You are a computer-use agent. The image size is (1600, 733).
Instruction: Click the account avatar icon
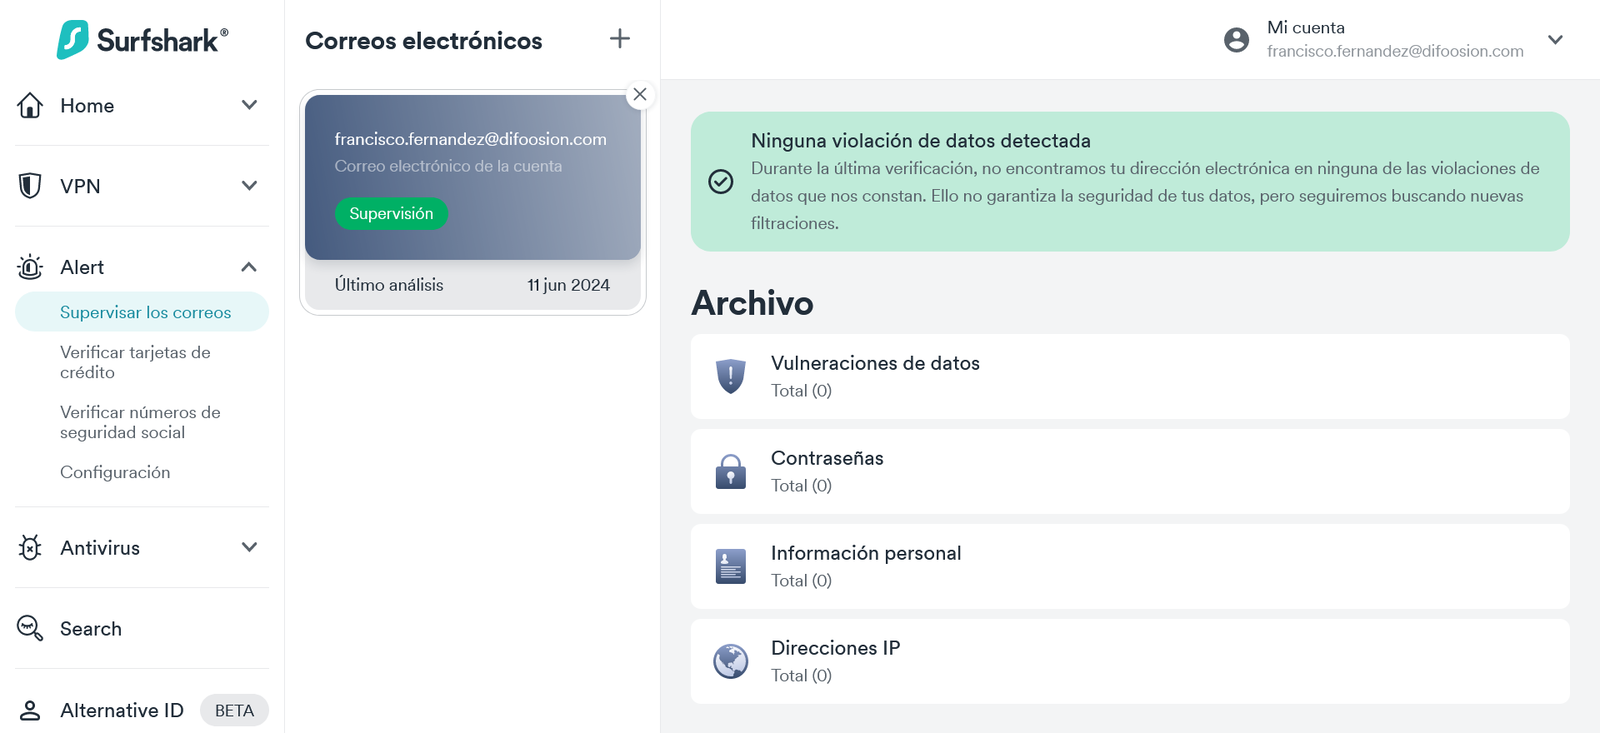pyautogui.click(x=1236, y=40)
